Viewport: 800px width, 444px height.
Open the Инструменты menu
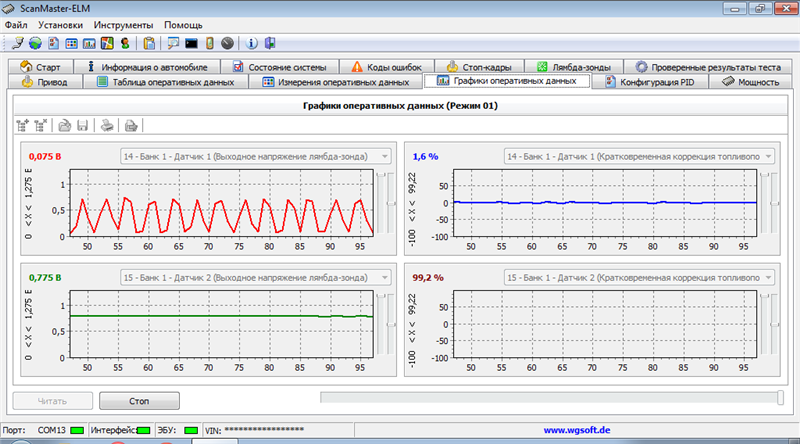123,25
